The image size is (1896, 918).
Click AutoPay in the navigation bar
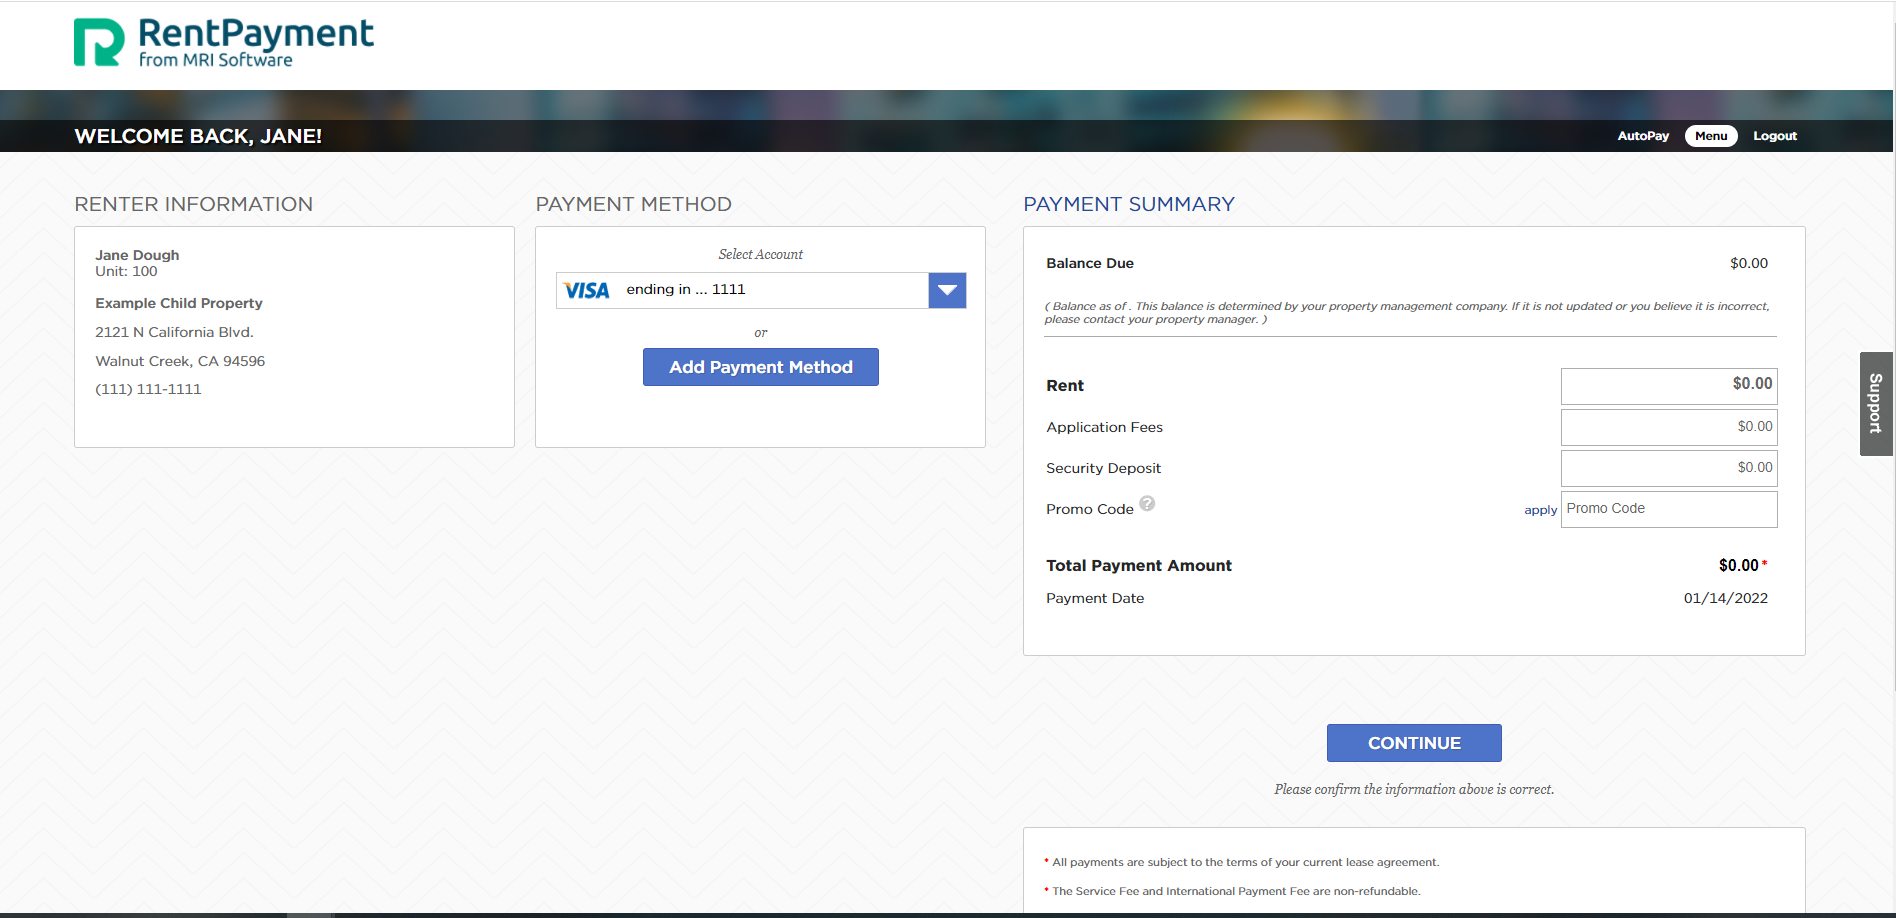click(x=1642, y=136)
